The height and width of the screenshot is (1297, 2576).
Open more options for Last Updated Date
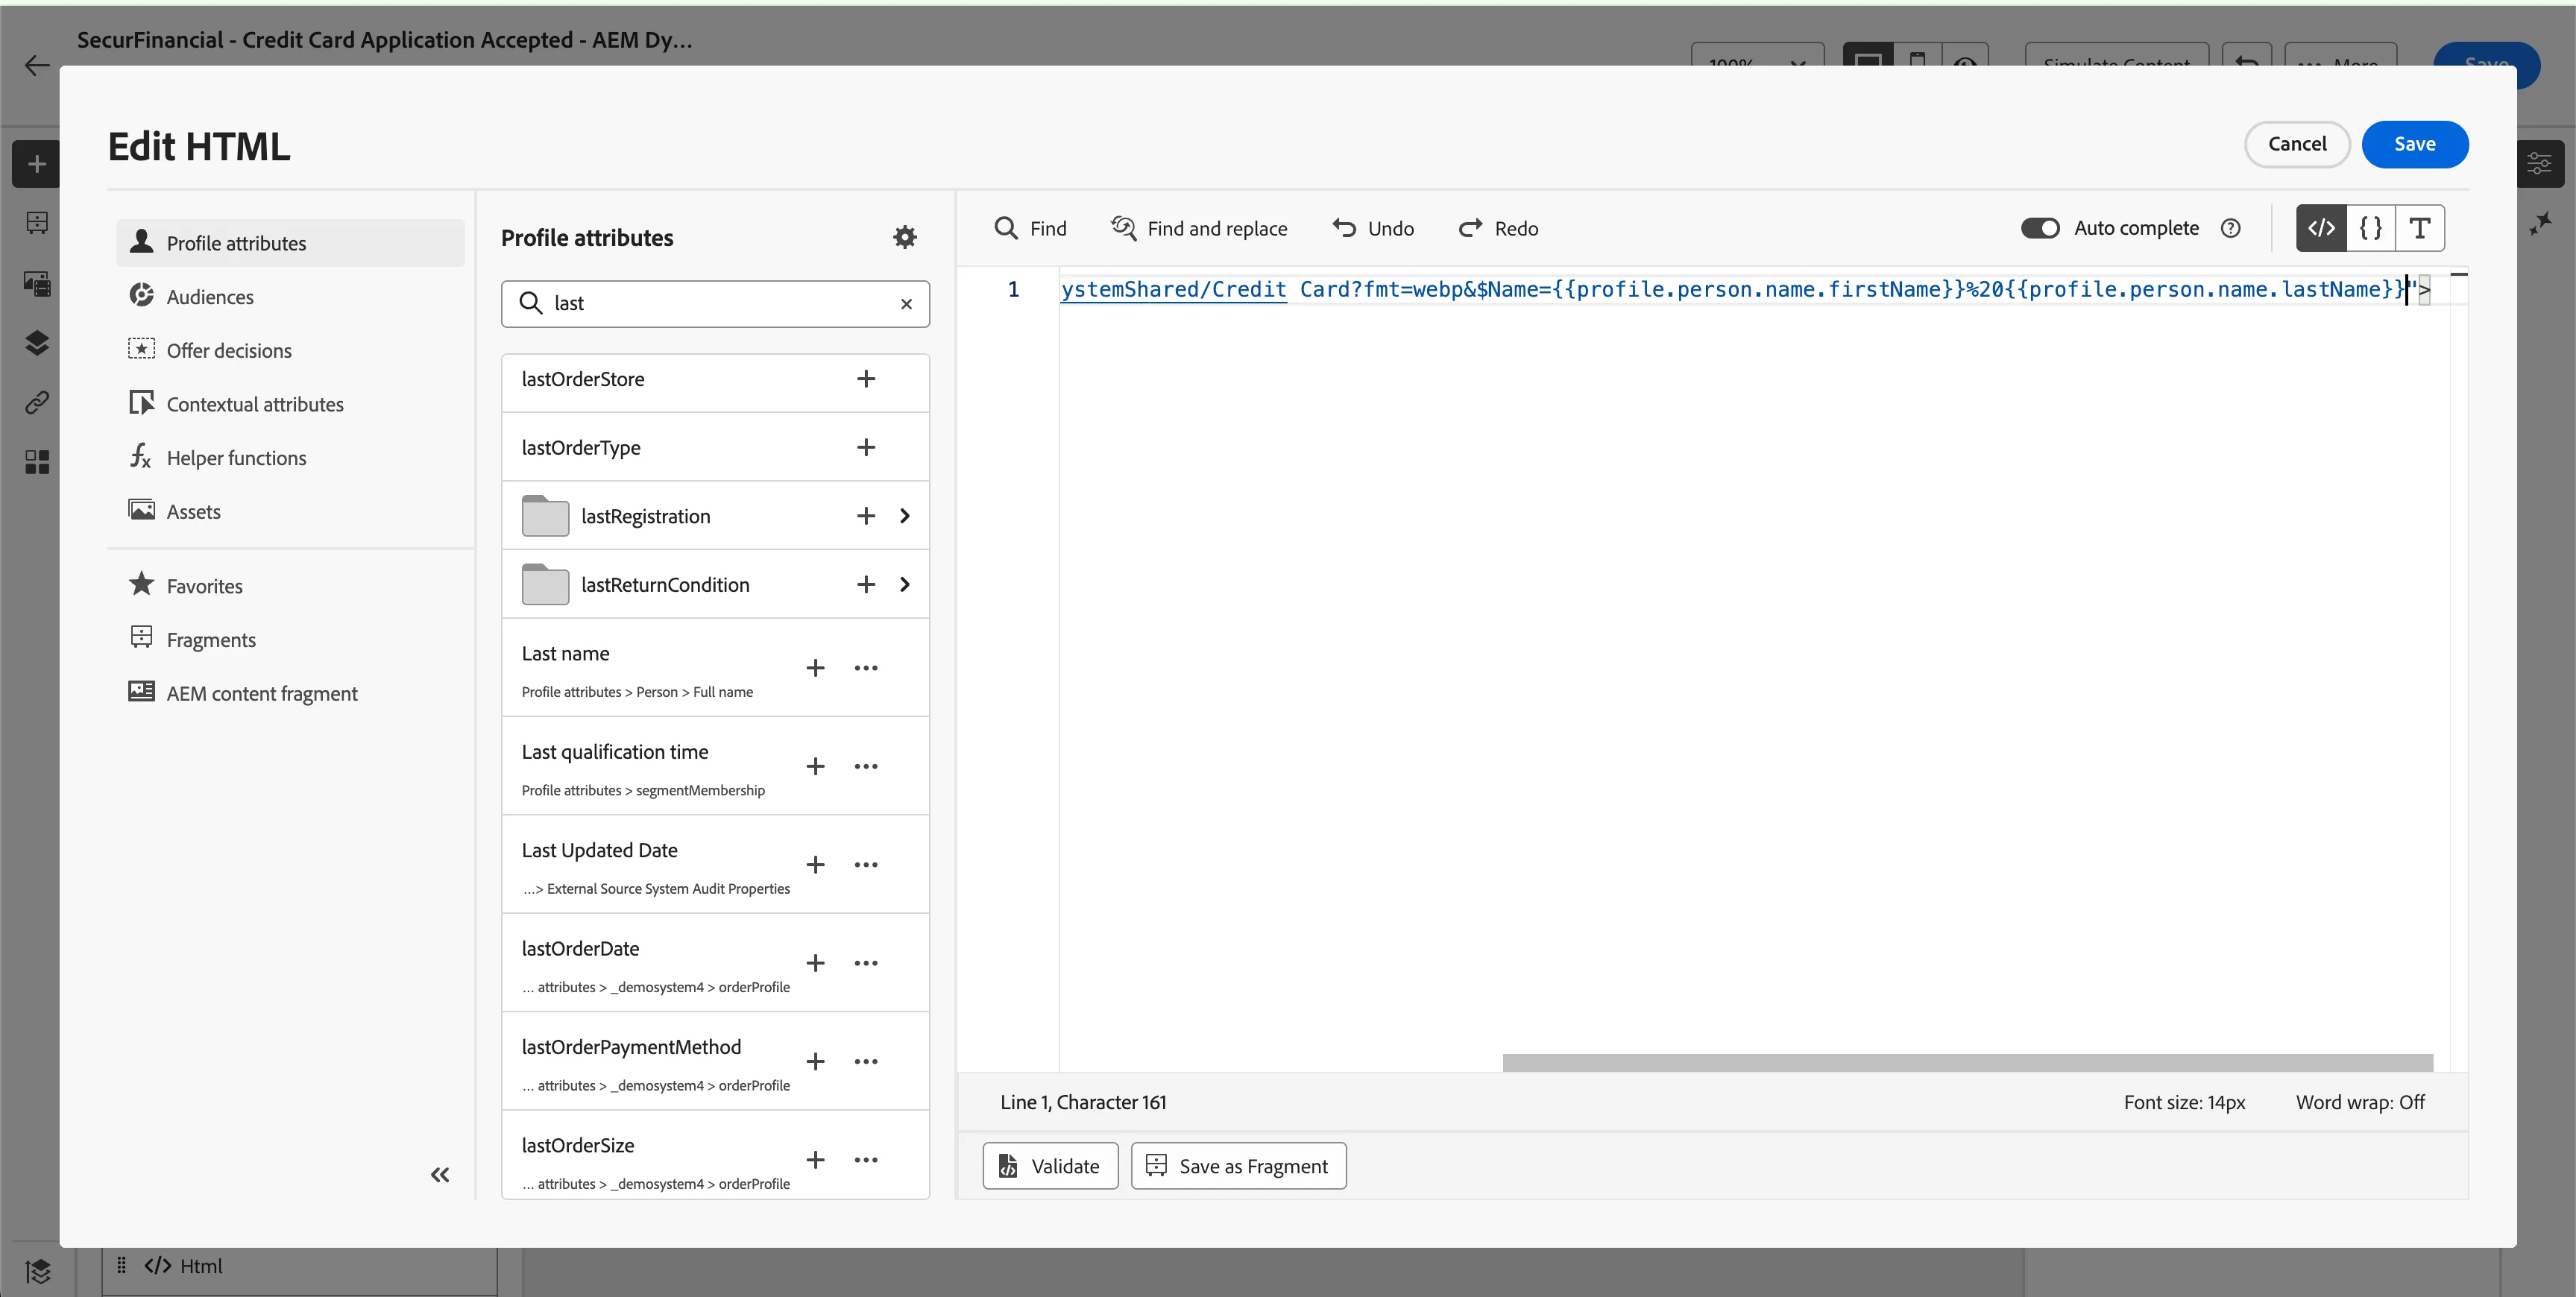coord(866,865)
